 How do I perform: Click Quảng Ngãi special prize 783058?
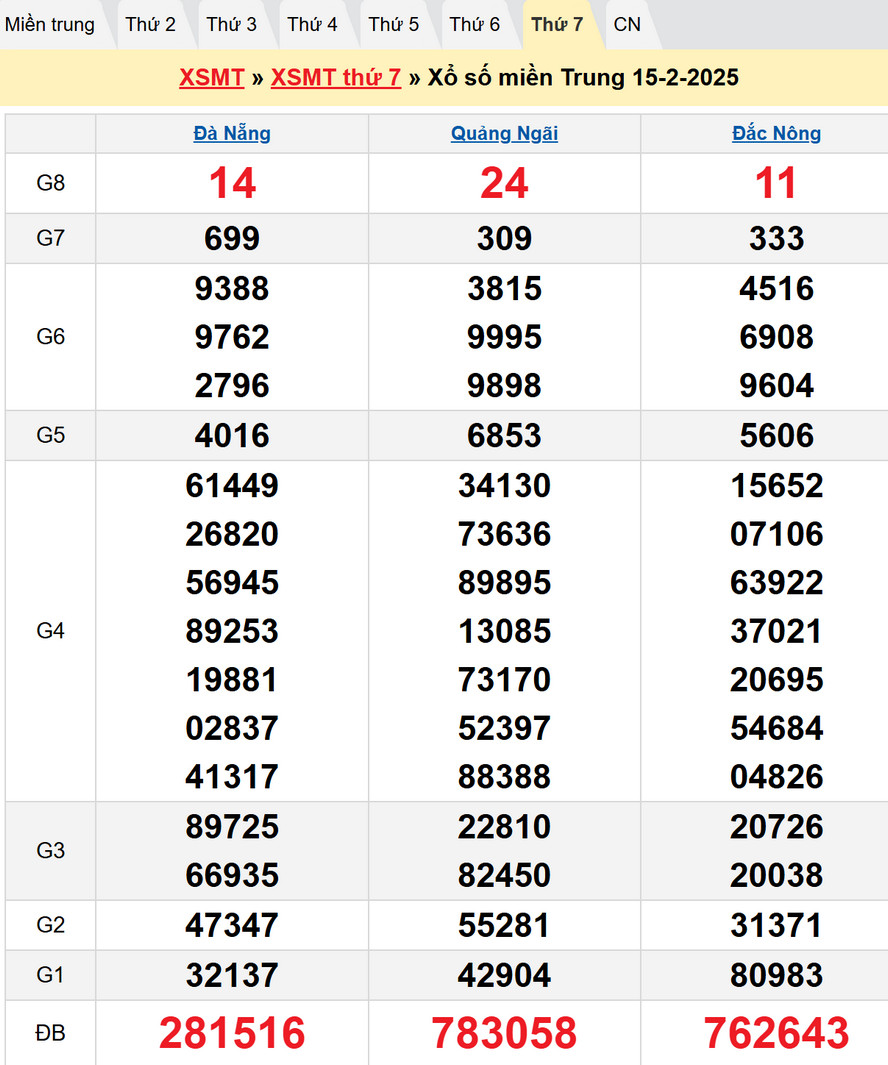[504, 1033]
